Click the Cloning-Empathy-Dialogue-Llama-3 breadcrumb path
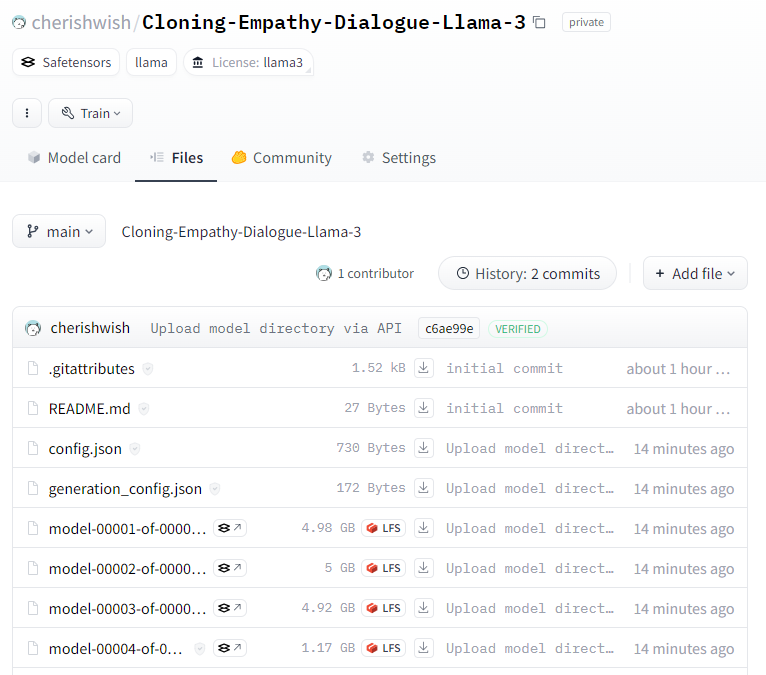Screen dimensions: 766x675 (241, 232)
